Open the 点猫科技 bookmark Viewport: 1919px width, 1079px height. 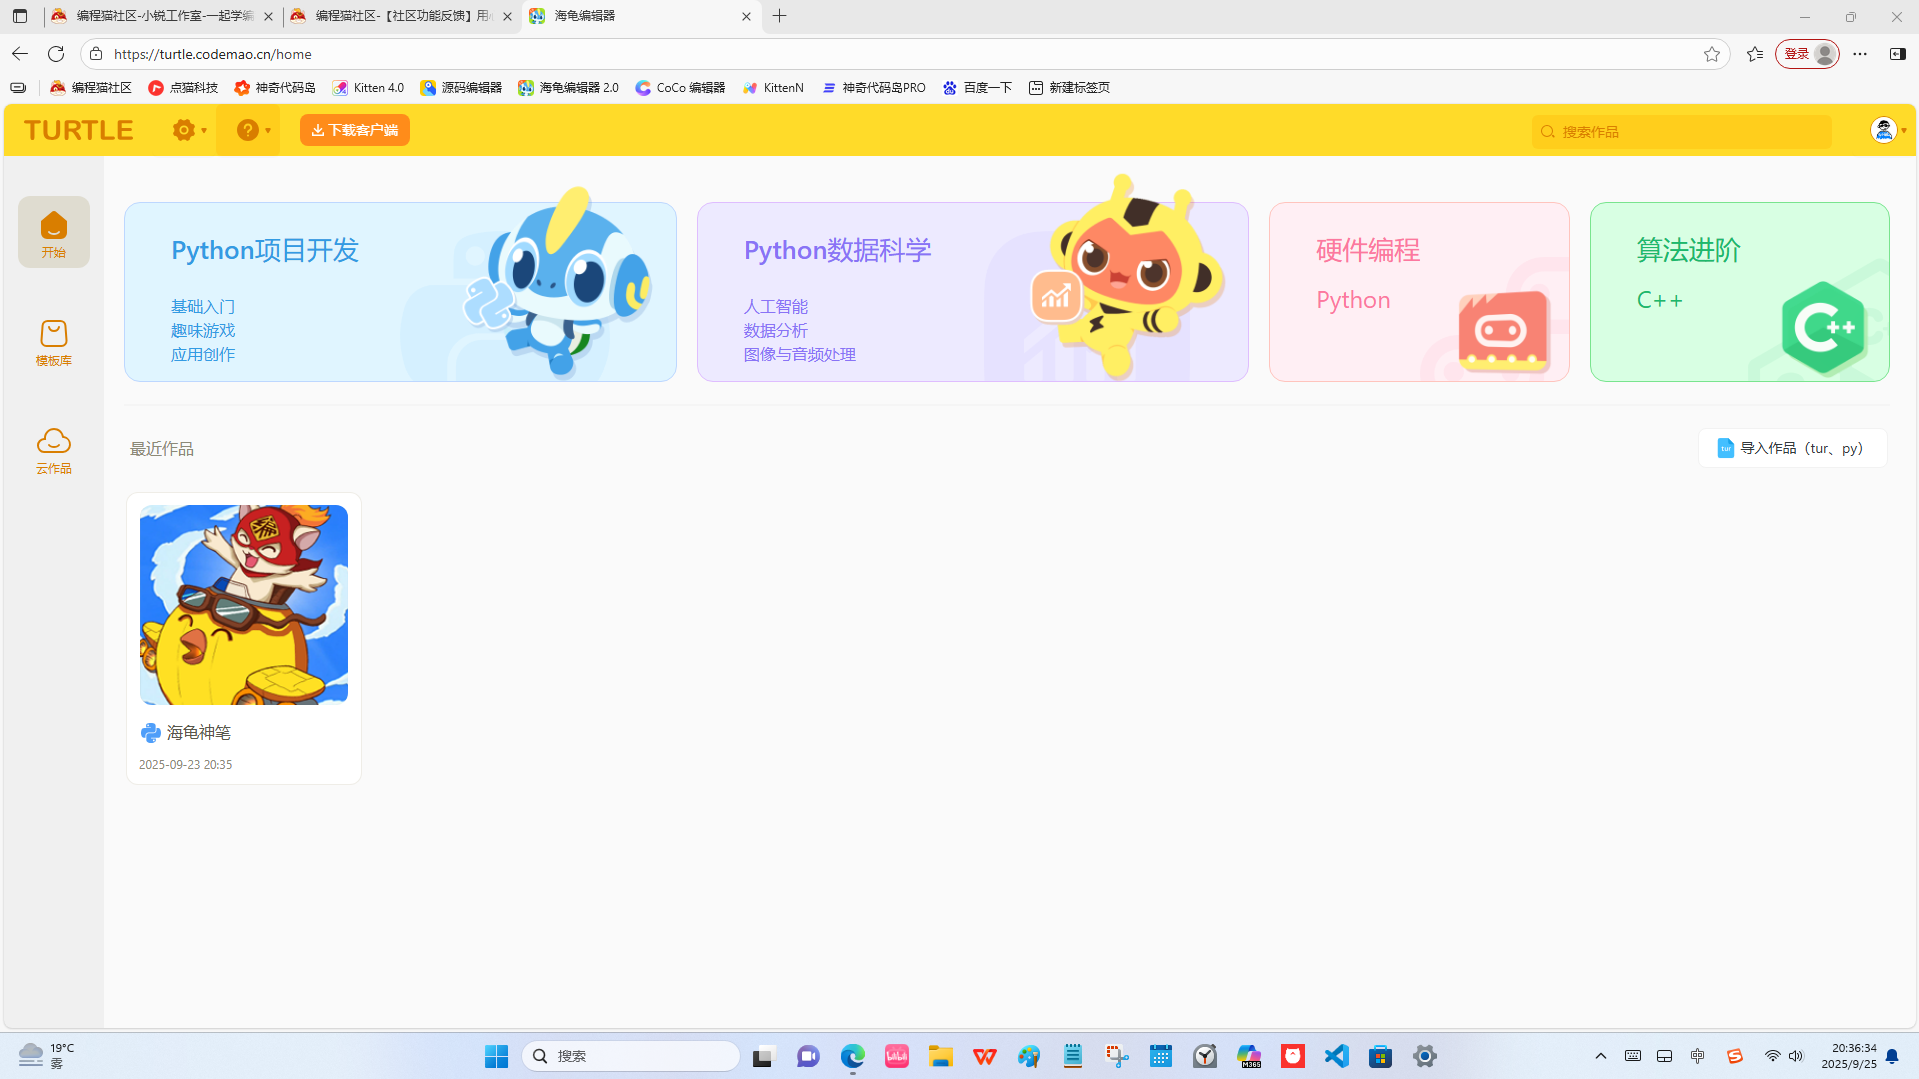[x=183, y=88]
